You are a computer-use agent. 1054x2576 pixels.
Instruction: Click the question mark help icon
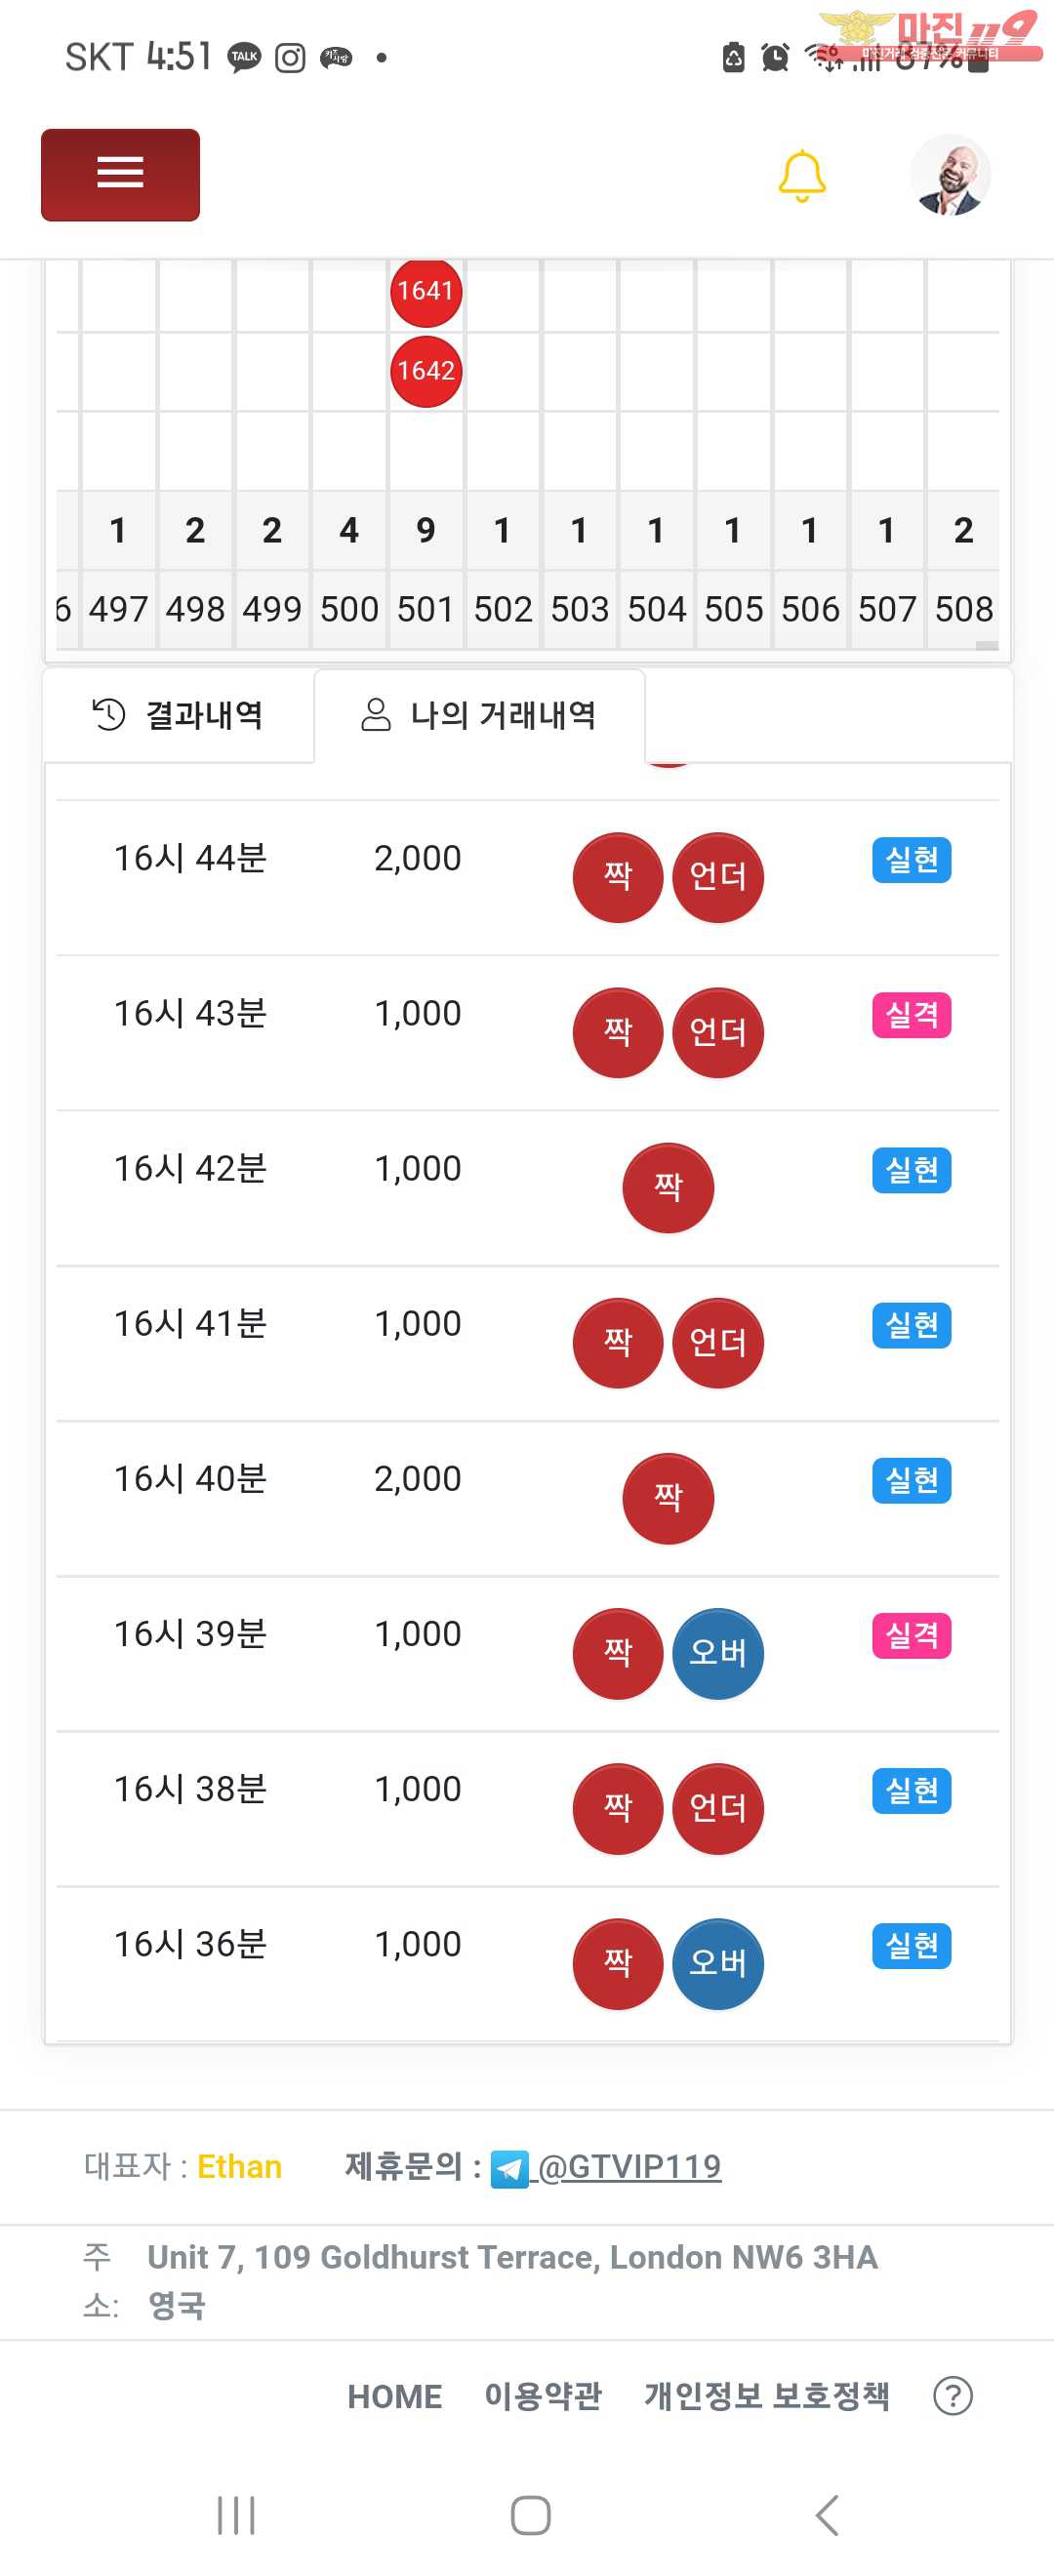coord(953,2396)
